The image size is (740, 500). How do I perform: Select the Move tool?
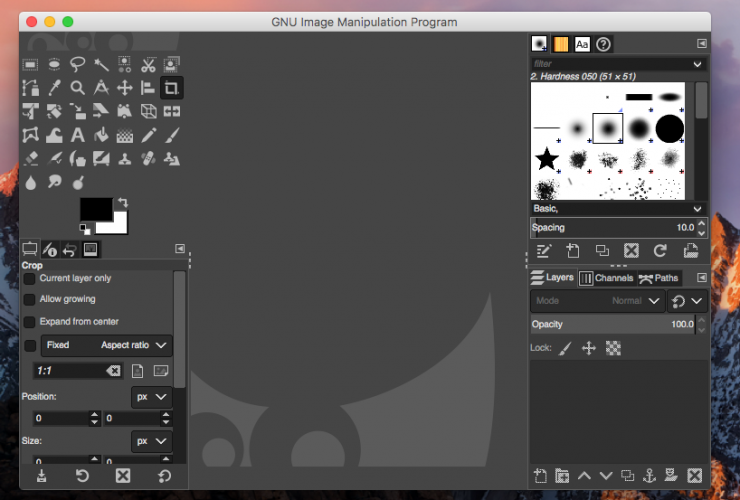[x=125, y=88]
